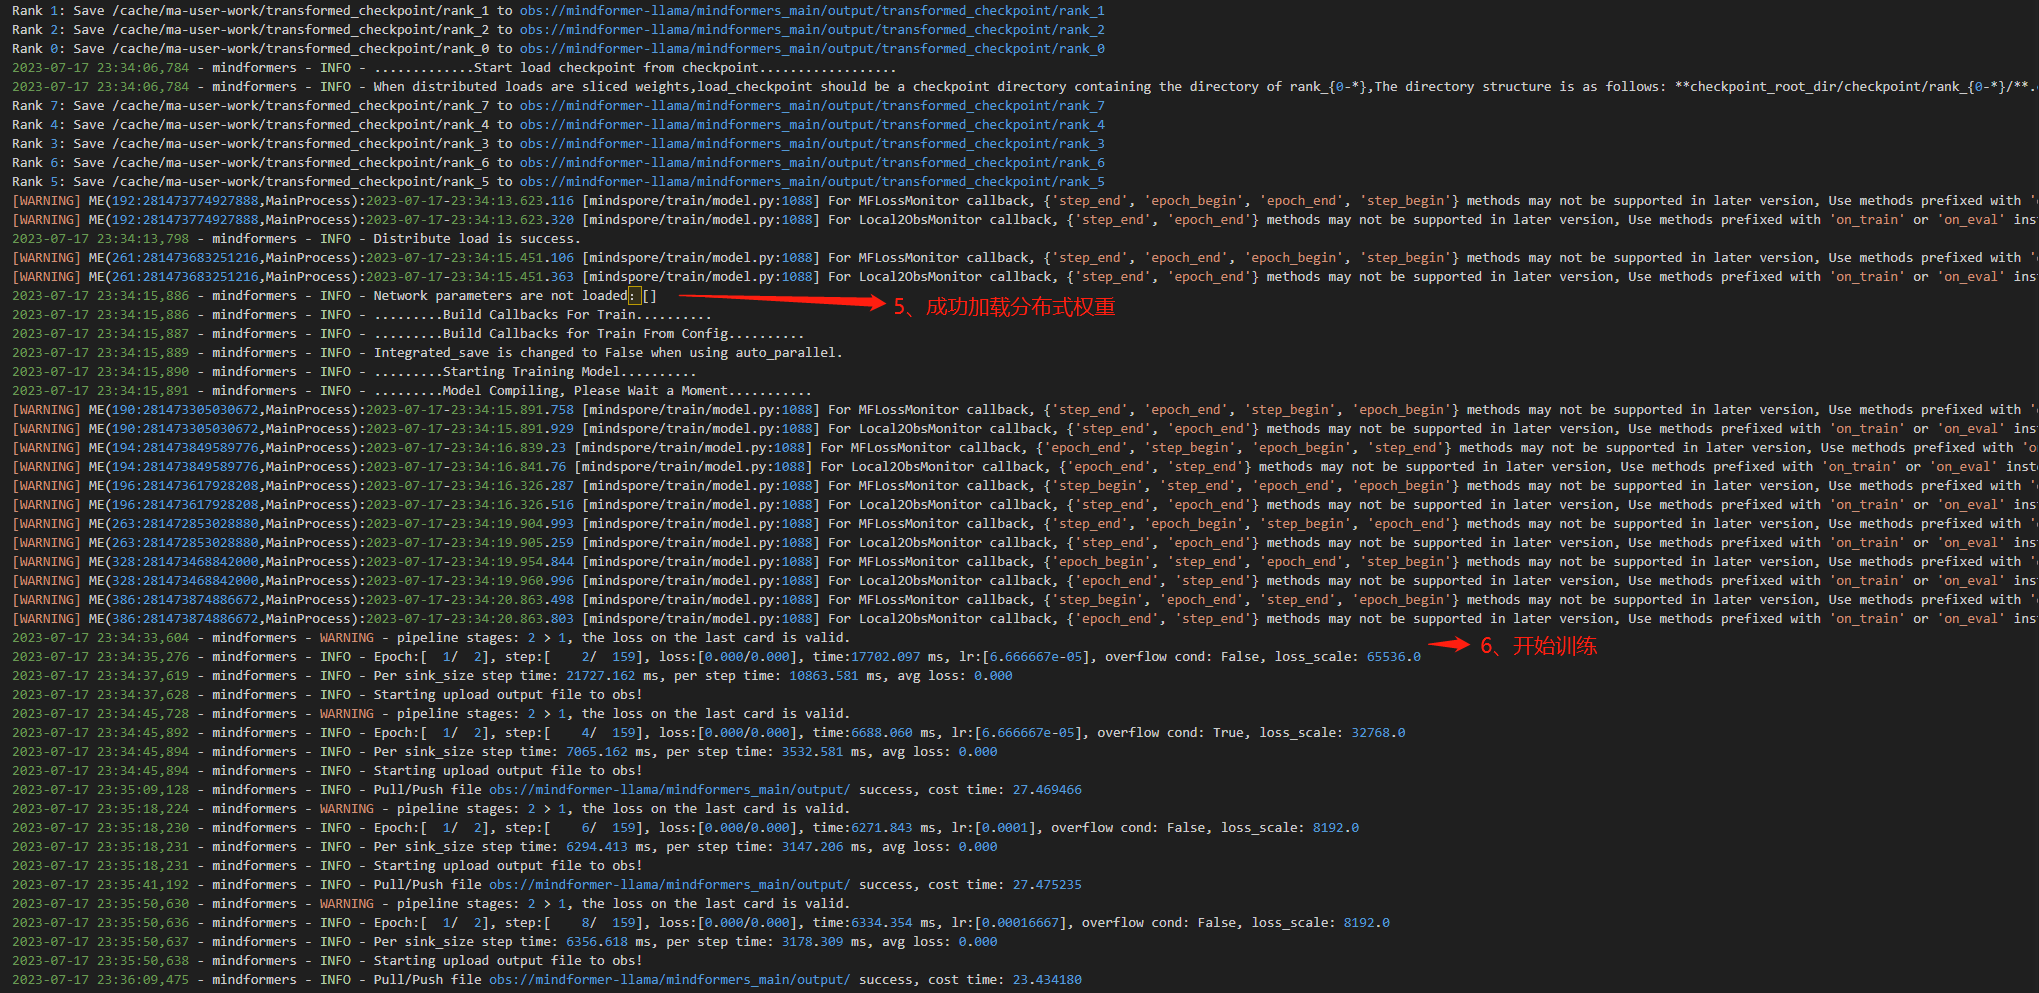Click the learning rate value [0.00016667]
Viewport: 2039px width, 993px height.
pos(1020,922)
